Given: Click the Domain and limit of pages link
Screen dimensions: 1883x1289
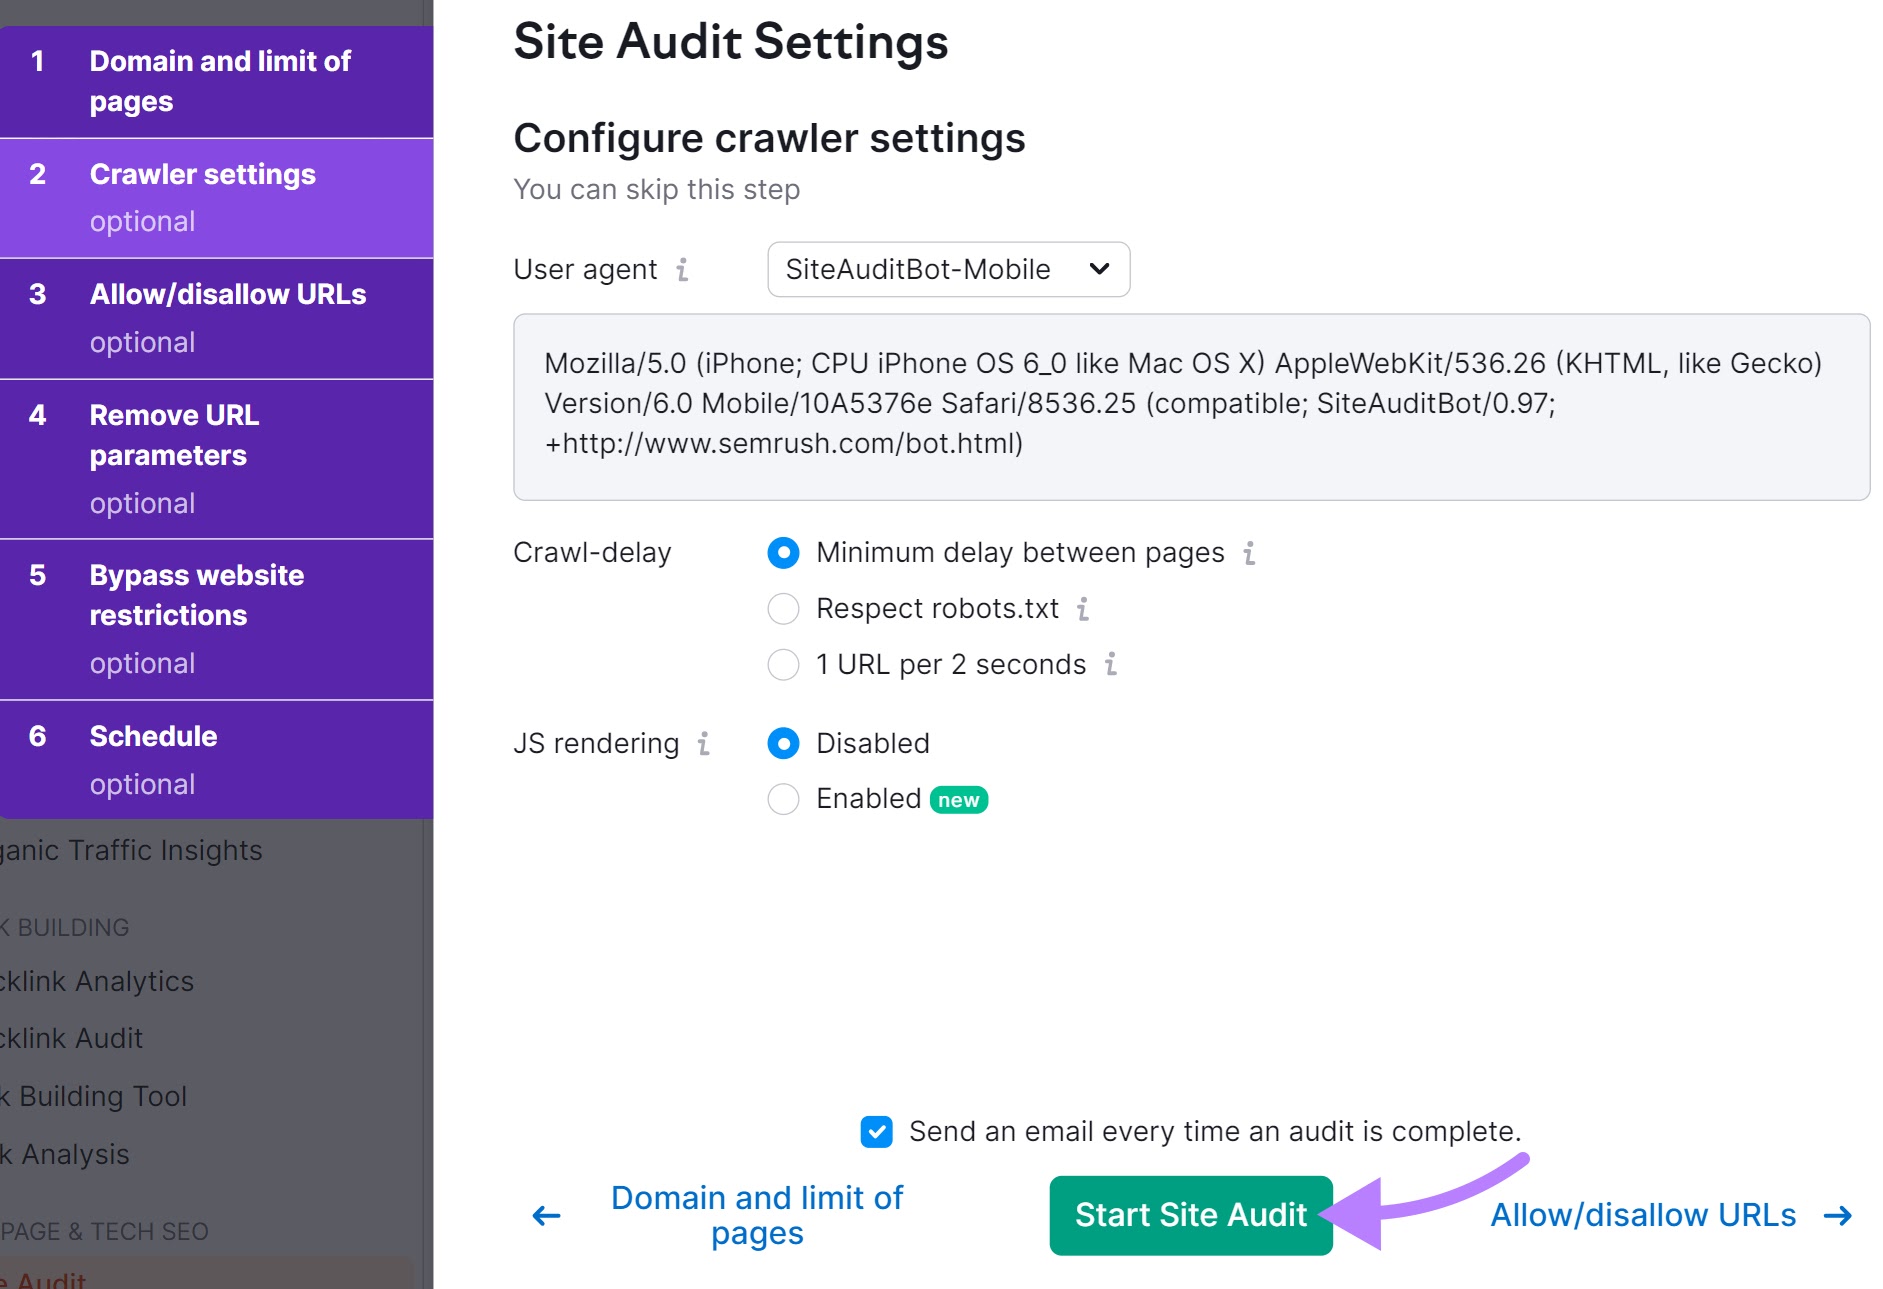Looking at the screenshot, I should click(x=756, y=1215).
